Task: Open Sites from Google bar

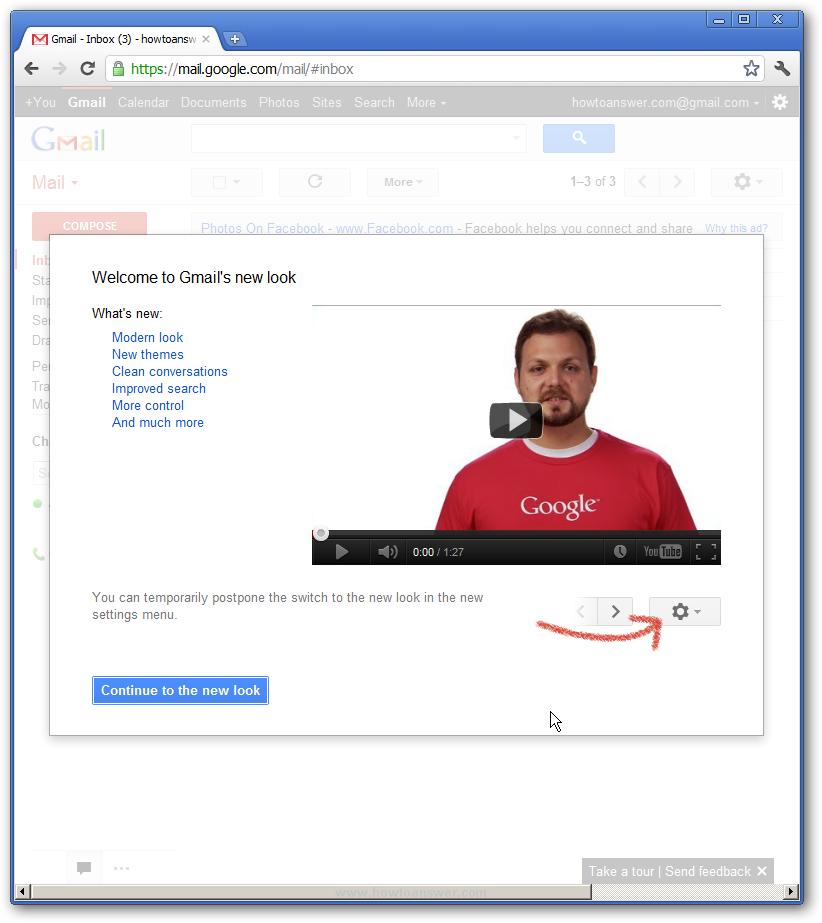Action: point(326,102)
